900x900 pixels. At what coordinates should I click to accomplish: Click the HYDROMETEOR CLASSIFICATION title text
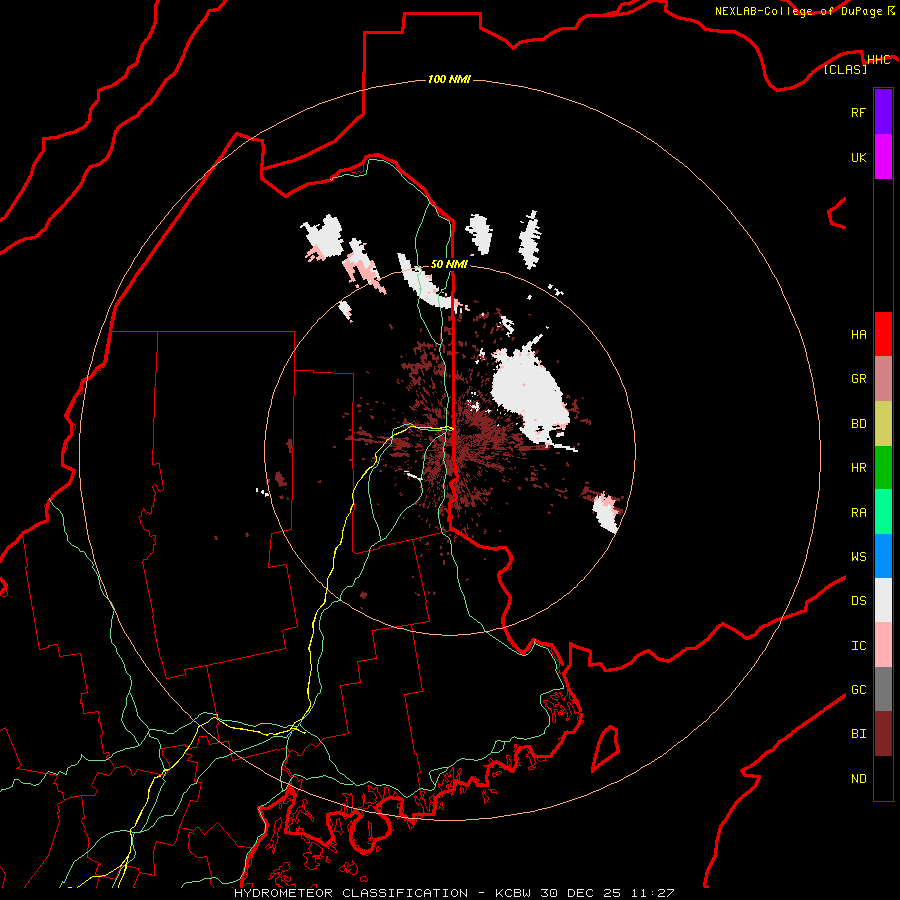(x=351, y=893)
